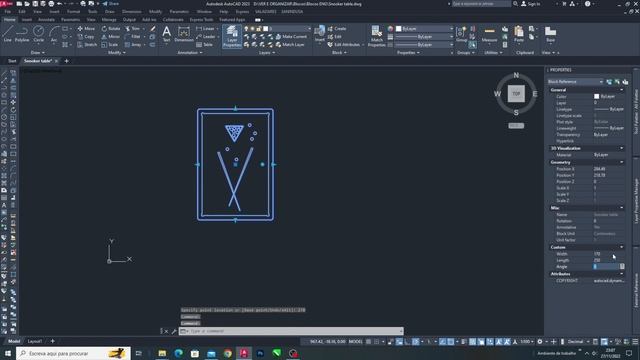The width and height of the screenshot is (640, 360).
Task: Activate the Move command
Action: click(x=86, y=29)
